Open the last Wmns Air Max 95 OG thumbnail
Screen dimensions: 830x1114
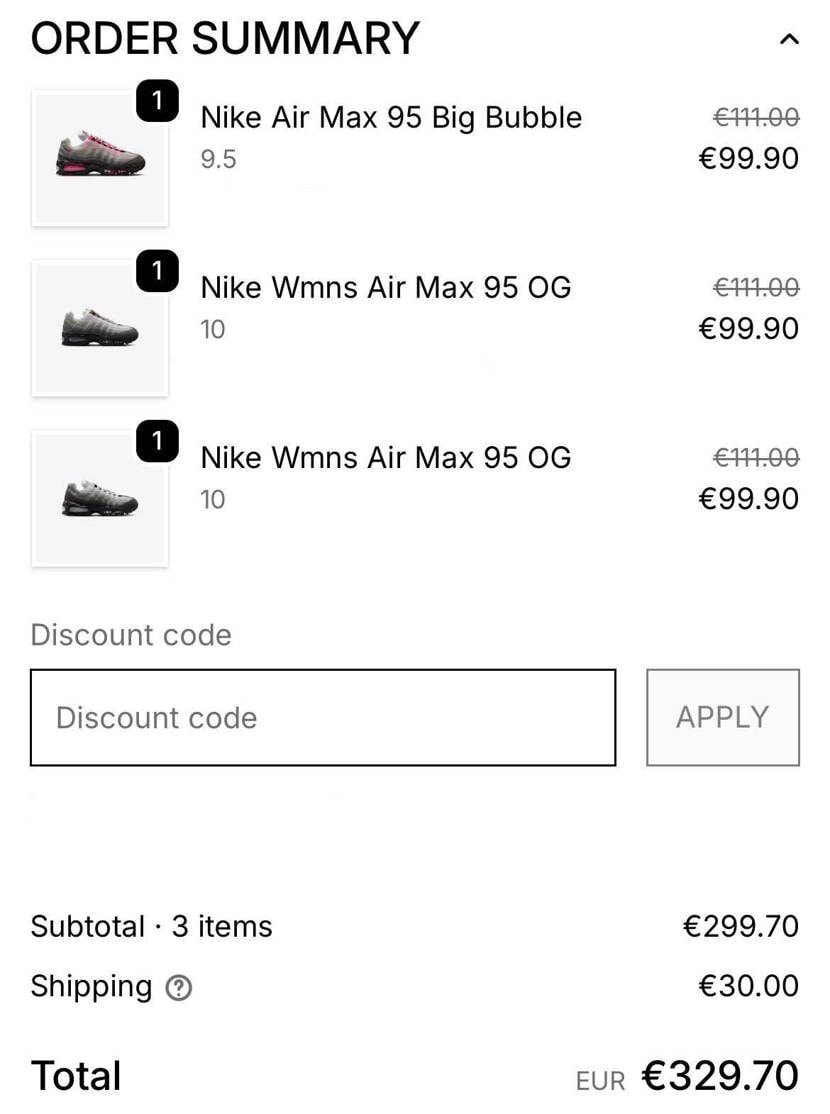pos(100,499)
